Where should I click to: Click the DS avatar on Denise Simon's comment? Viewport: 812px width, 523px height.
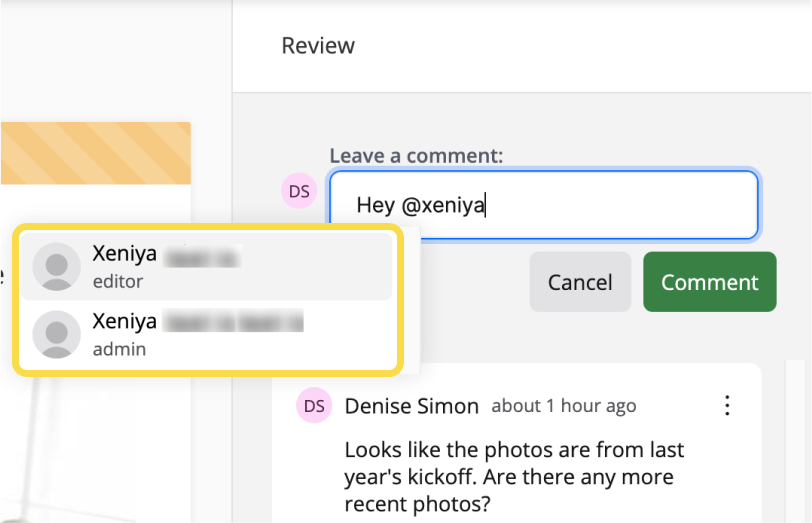[x=314, y=405]
